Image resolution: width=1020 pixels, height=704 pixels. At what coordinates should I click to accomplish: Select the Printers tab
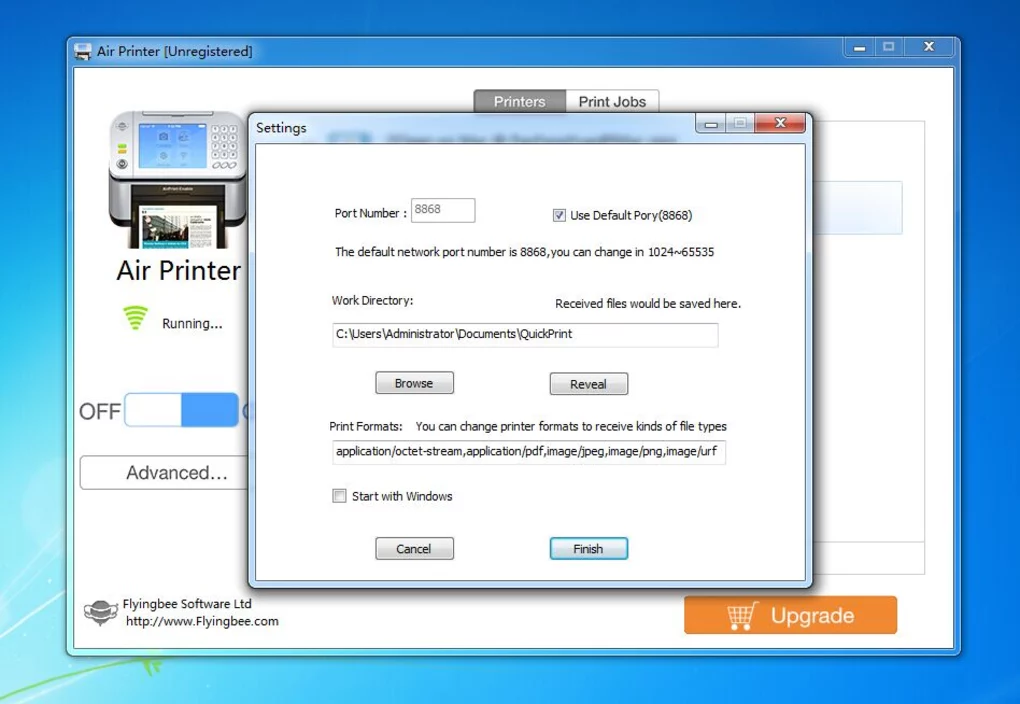[519, 101]
